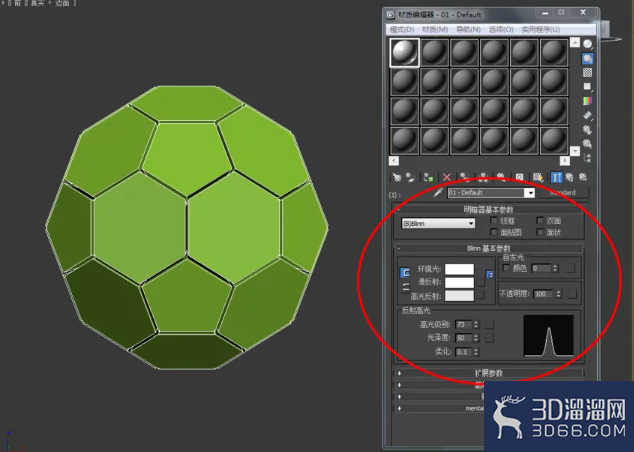This screenshot has width=634, height=452.
Task: Click Select by Material icon
Action: [x=588, y=144]
